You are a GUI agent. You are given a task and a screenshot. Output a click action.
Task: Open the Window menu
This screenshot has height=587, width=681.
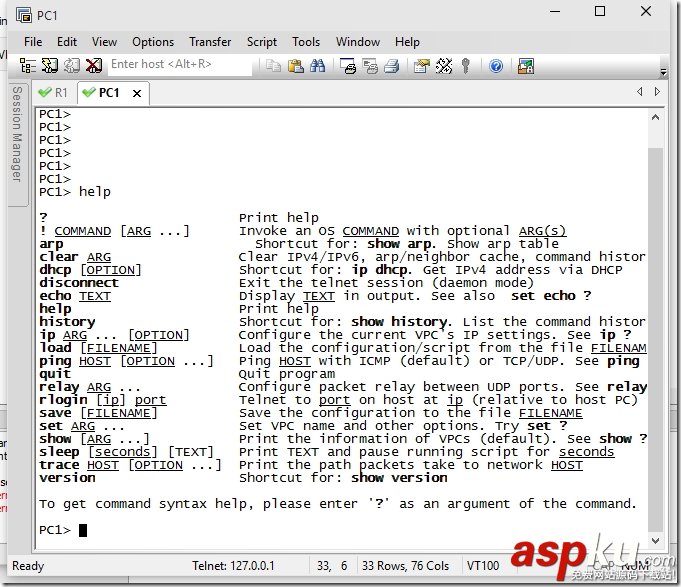pos(358,42)
